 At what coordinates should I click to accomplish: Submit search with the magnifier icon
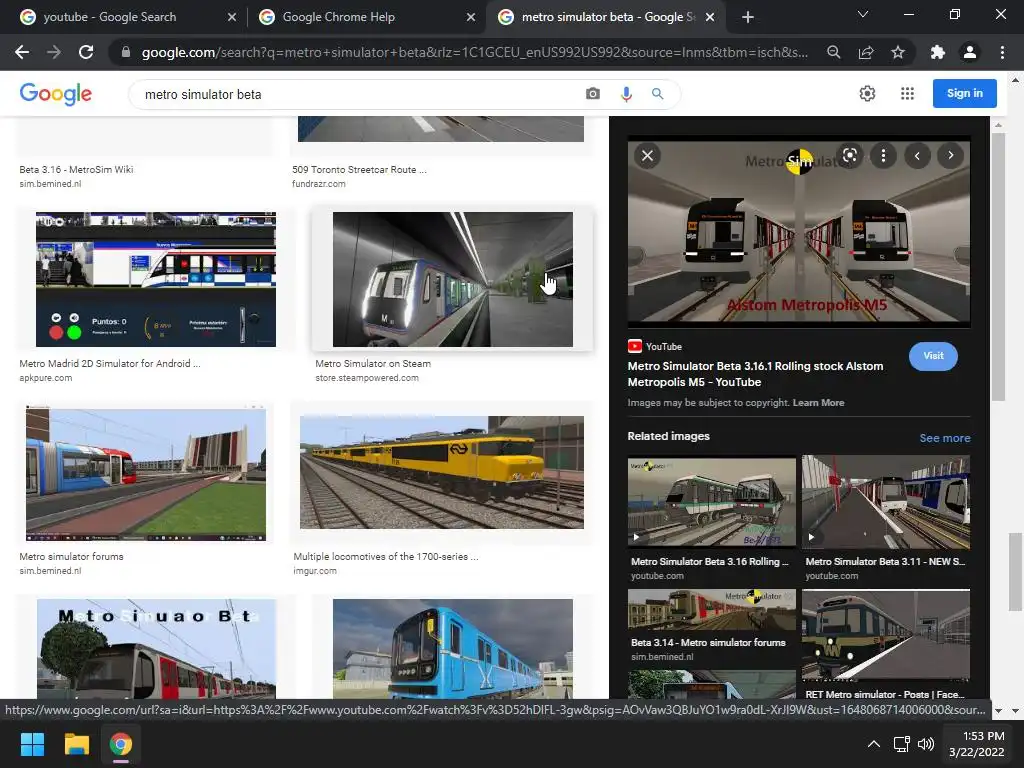658,94
